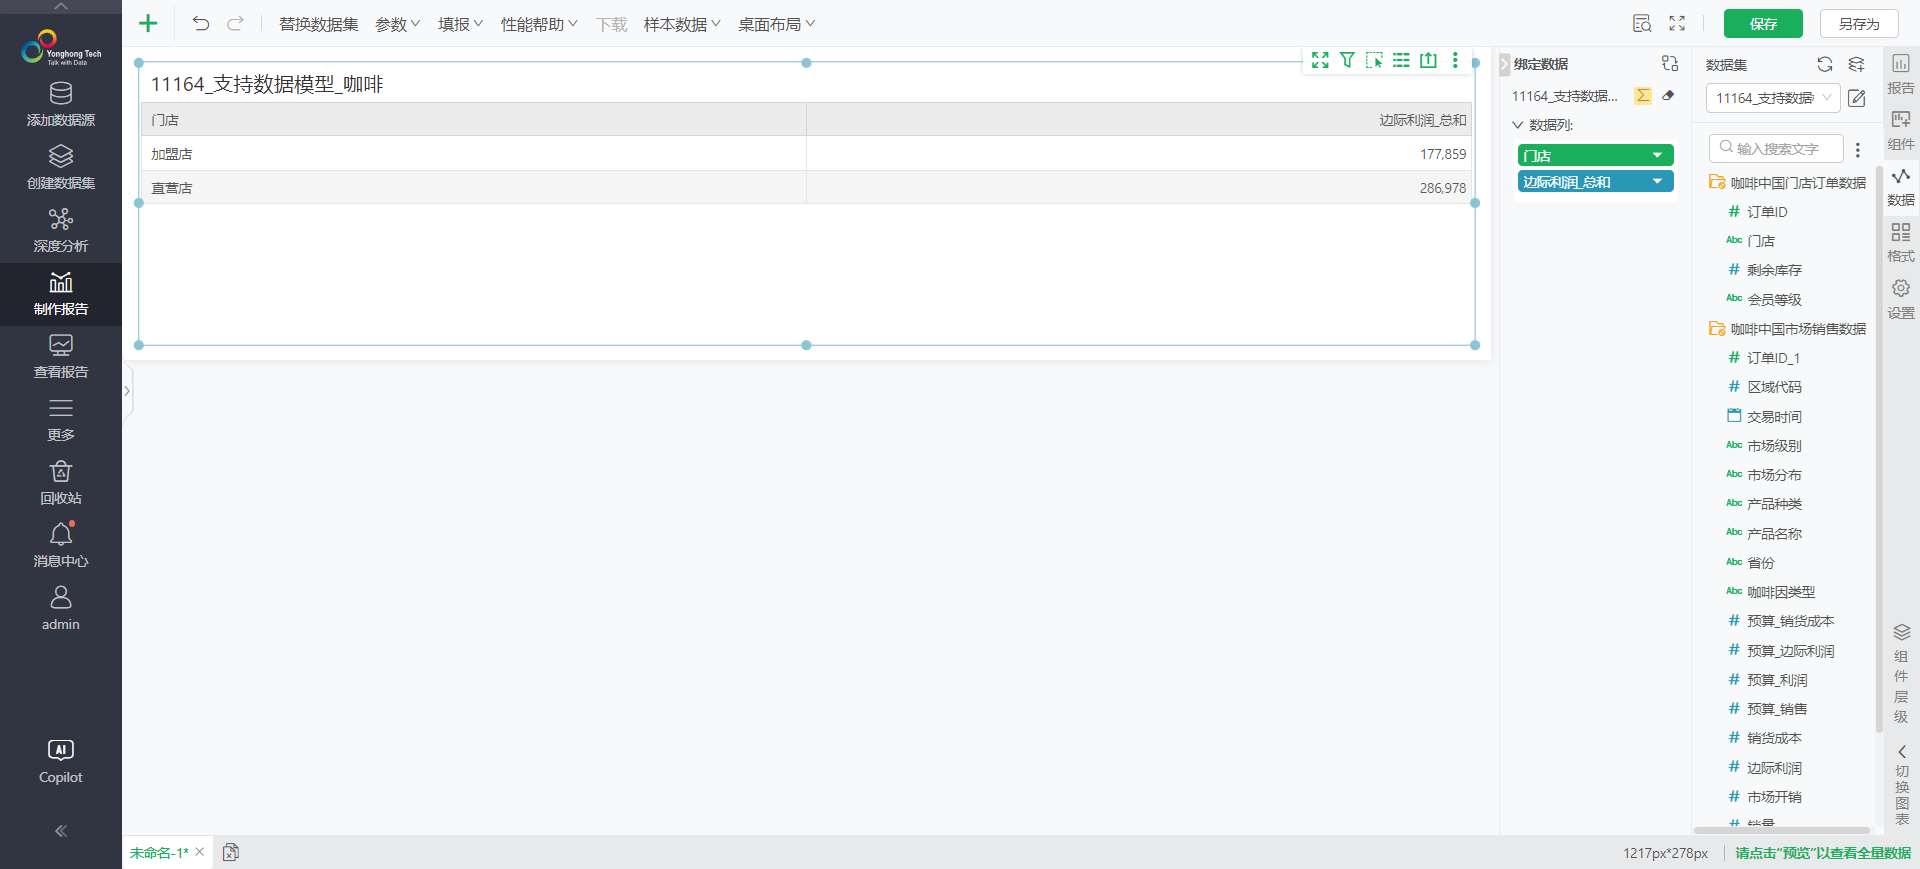Open 回收站 recycle bin
The height and width of the screenshot is (869, 1920).
point(61,483)
